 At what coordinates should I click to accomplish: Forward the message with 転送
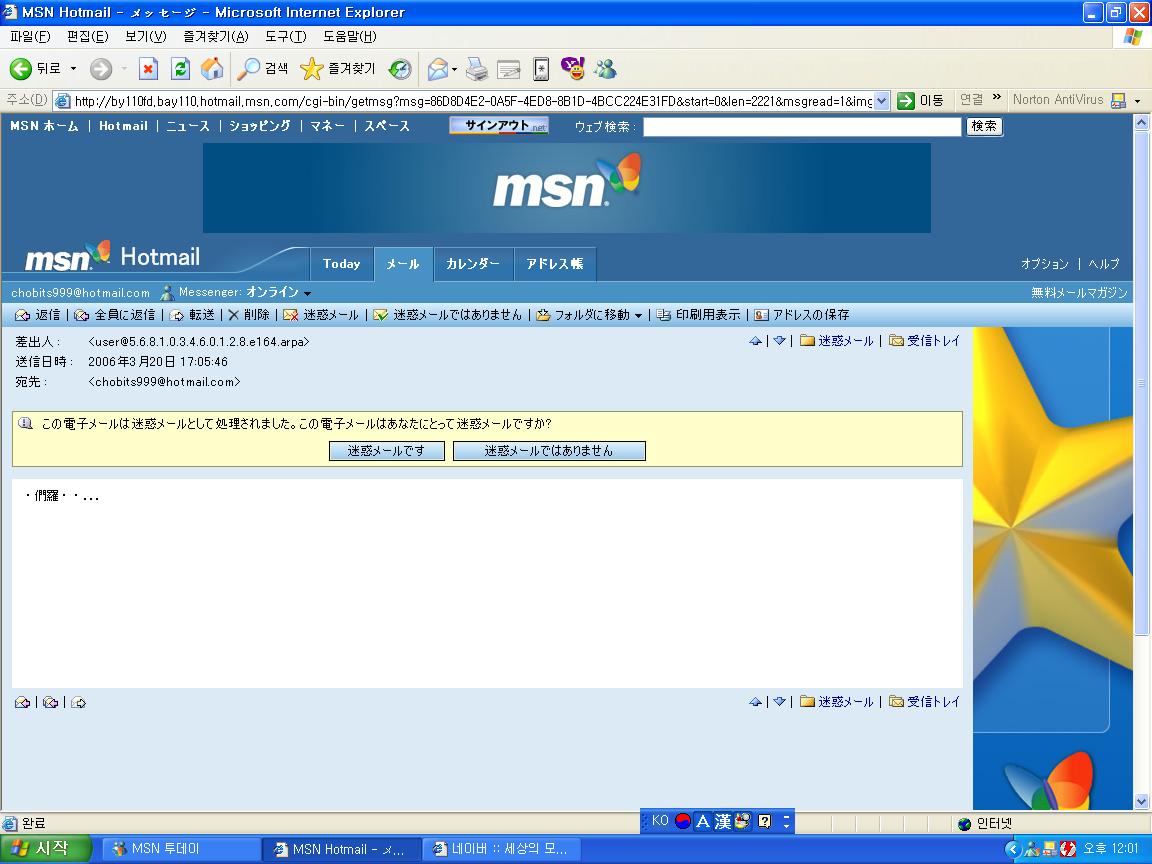(x=192, y=315)
